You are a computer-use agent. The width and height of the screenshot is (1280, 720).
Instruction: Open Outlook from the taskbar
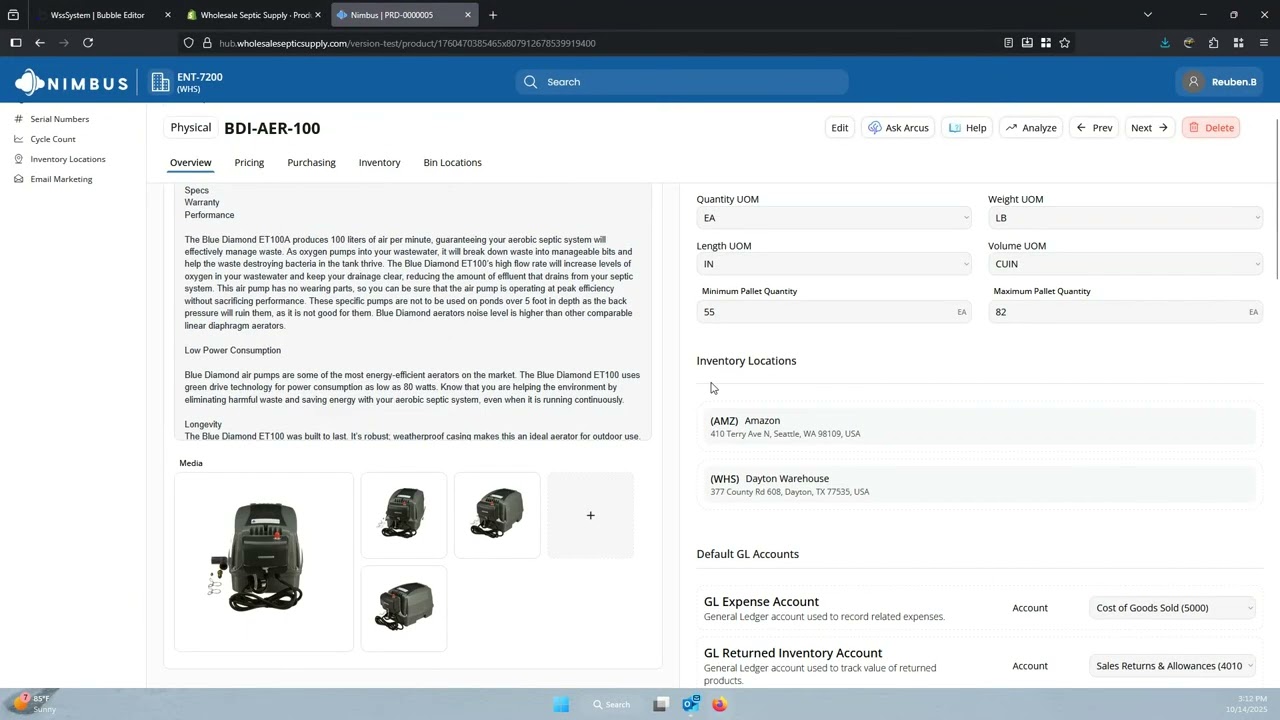tap(690, 704)
